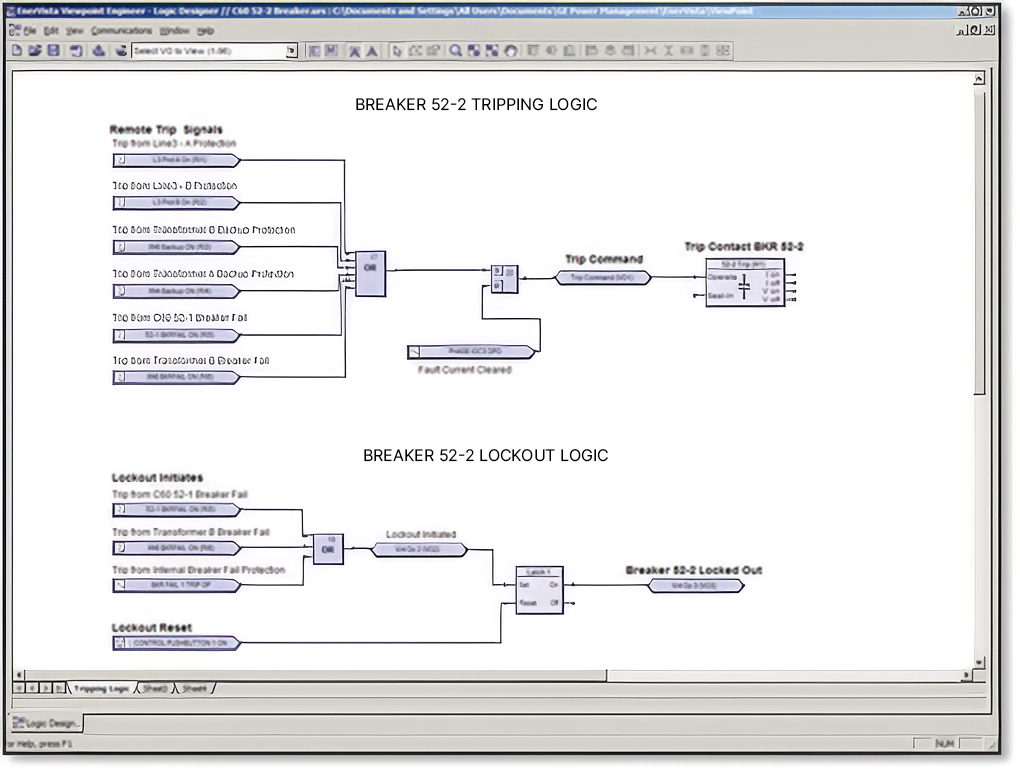Click the horizontal scrollbar thumb
Image resolution: width=1020 pixels, height=772 pixels.
pos(315,676)
